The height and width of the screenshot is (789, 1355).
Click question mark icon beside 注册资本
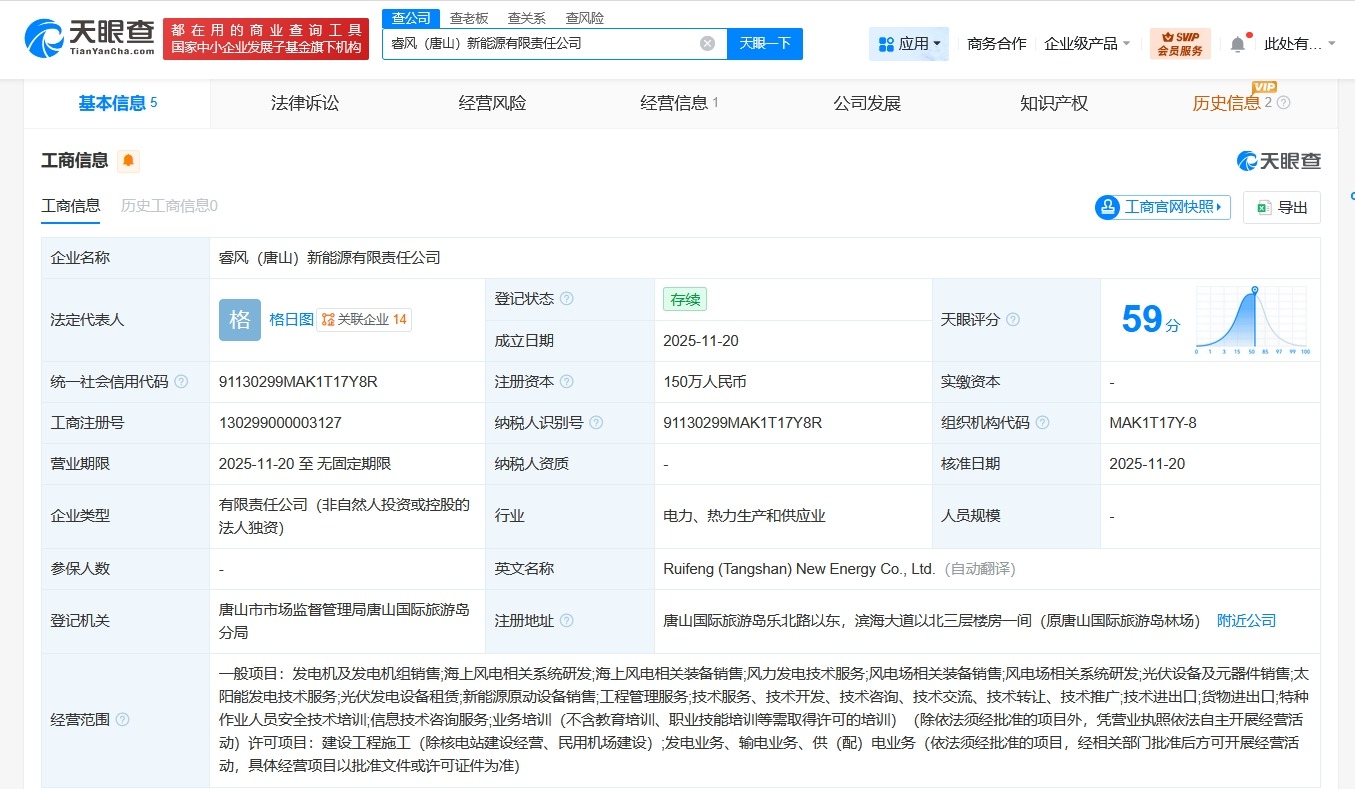[568, 381]
